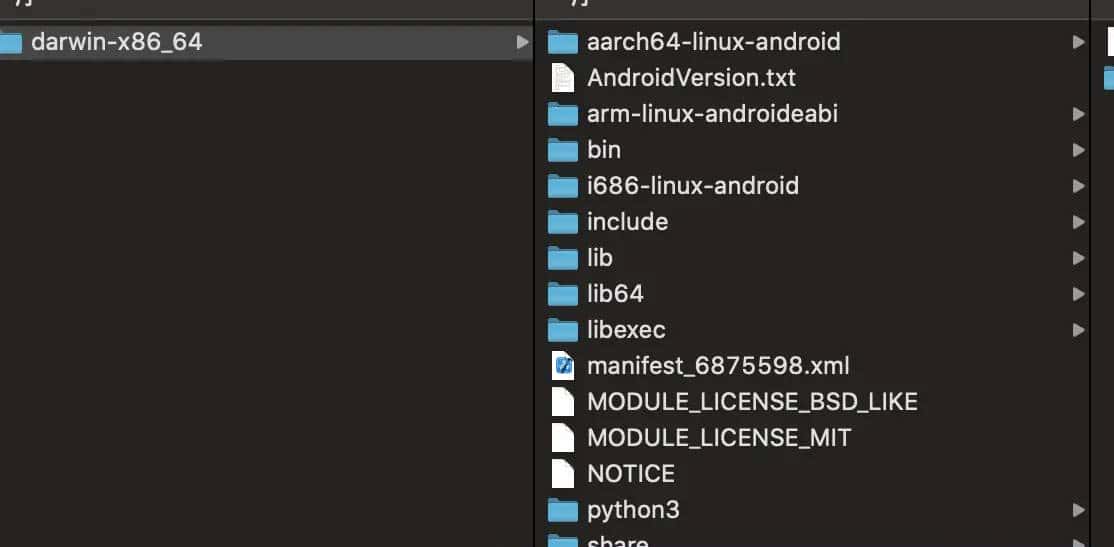
Task: Expand the bin folder arrow
Action: (x=1078, y=151)
